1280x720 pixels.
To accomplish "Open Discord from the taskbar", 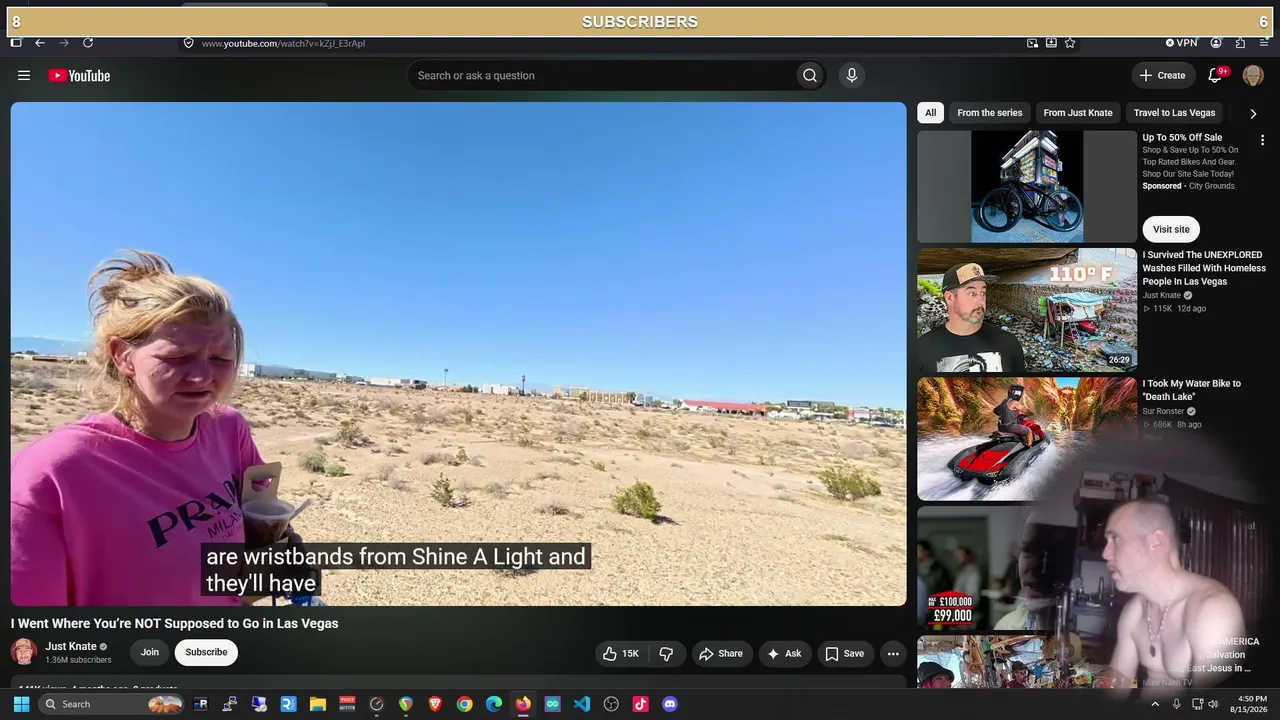I will pyautogui.click(x=670, y=704).
